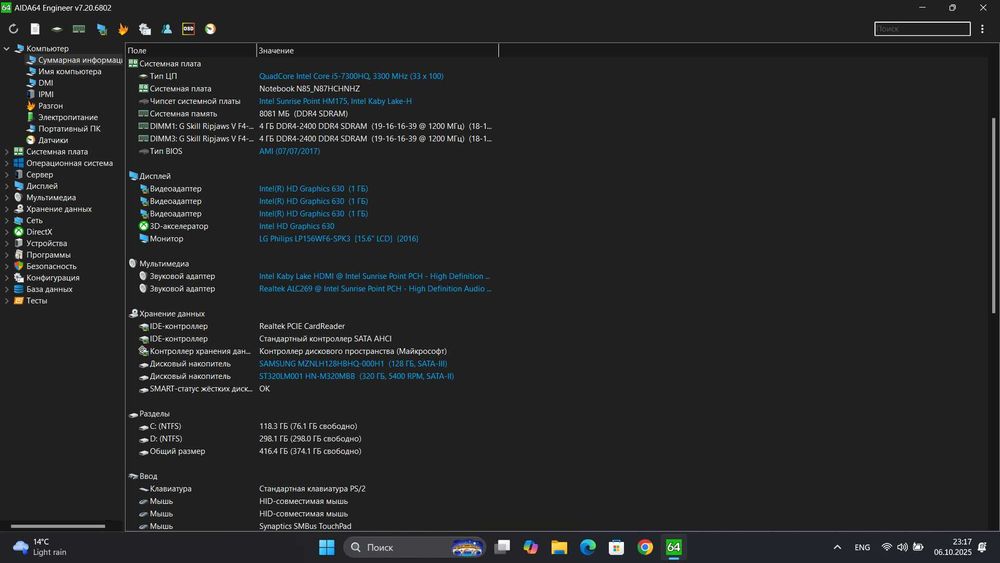
Task: Open the ST320LM001 HN-M320MBB disk link
Action: click(x=357, y=376)
